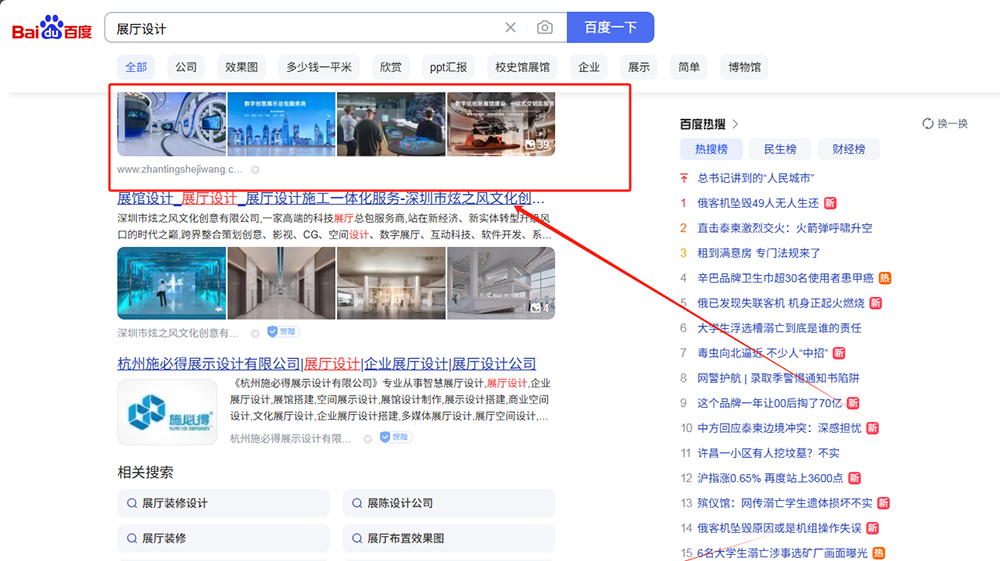Viewport: 1000px width, 561px height.
Task: Click inside the 展厅设计 search input field
Action: pyautogui.click(x=300, y=28)
